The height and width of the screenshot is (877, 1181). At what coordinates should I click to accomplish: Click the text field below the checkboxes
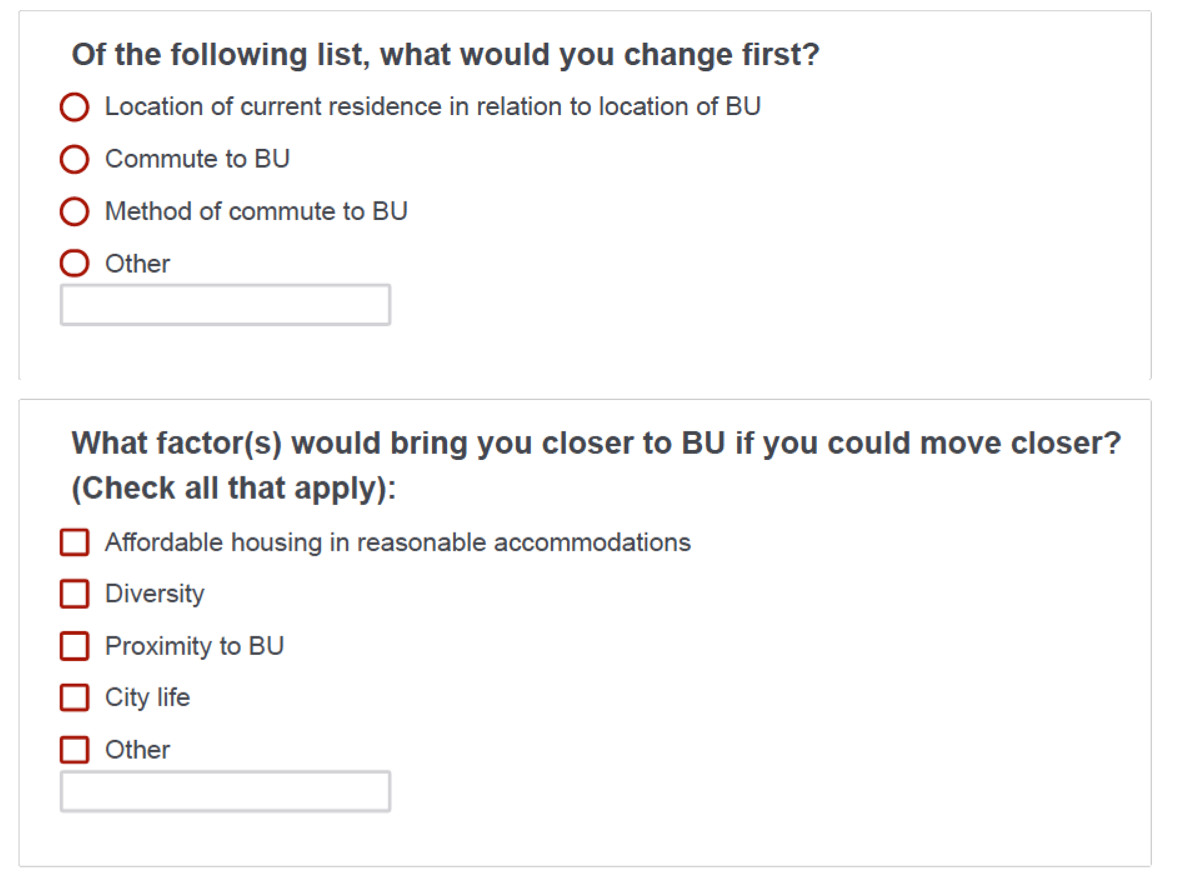click(225, 791)
